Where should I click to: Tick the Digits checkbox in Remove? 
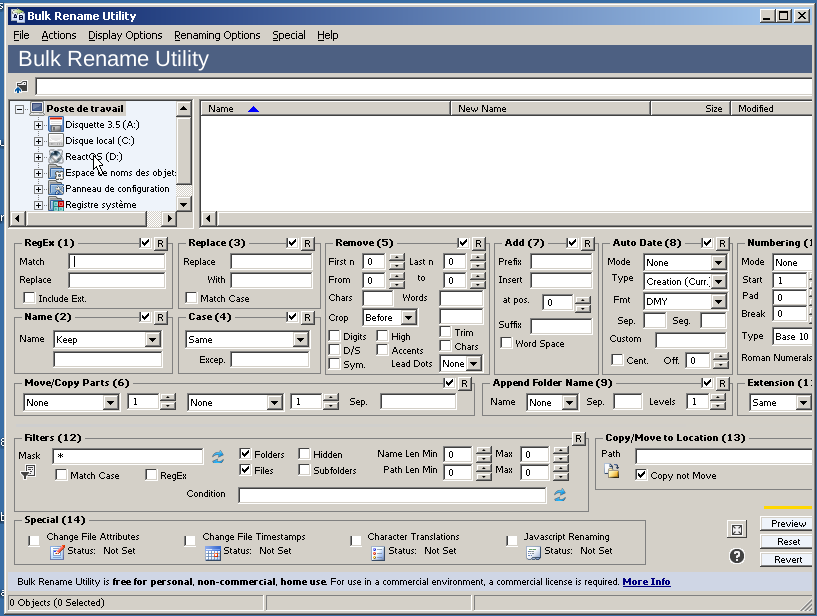pos(335,336)
